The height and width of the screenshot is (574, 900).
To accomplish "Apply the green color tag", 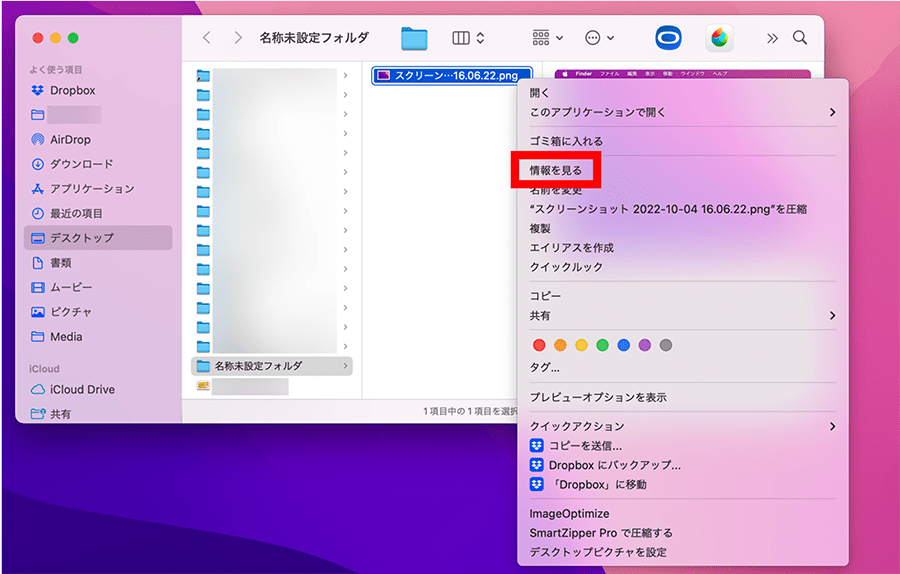I will pyautogui.click(x=602, y=345).
